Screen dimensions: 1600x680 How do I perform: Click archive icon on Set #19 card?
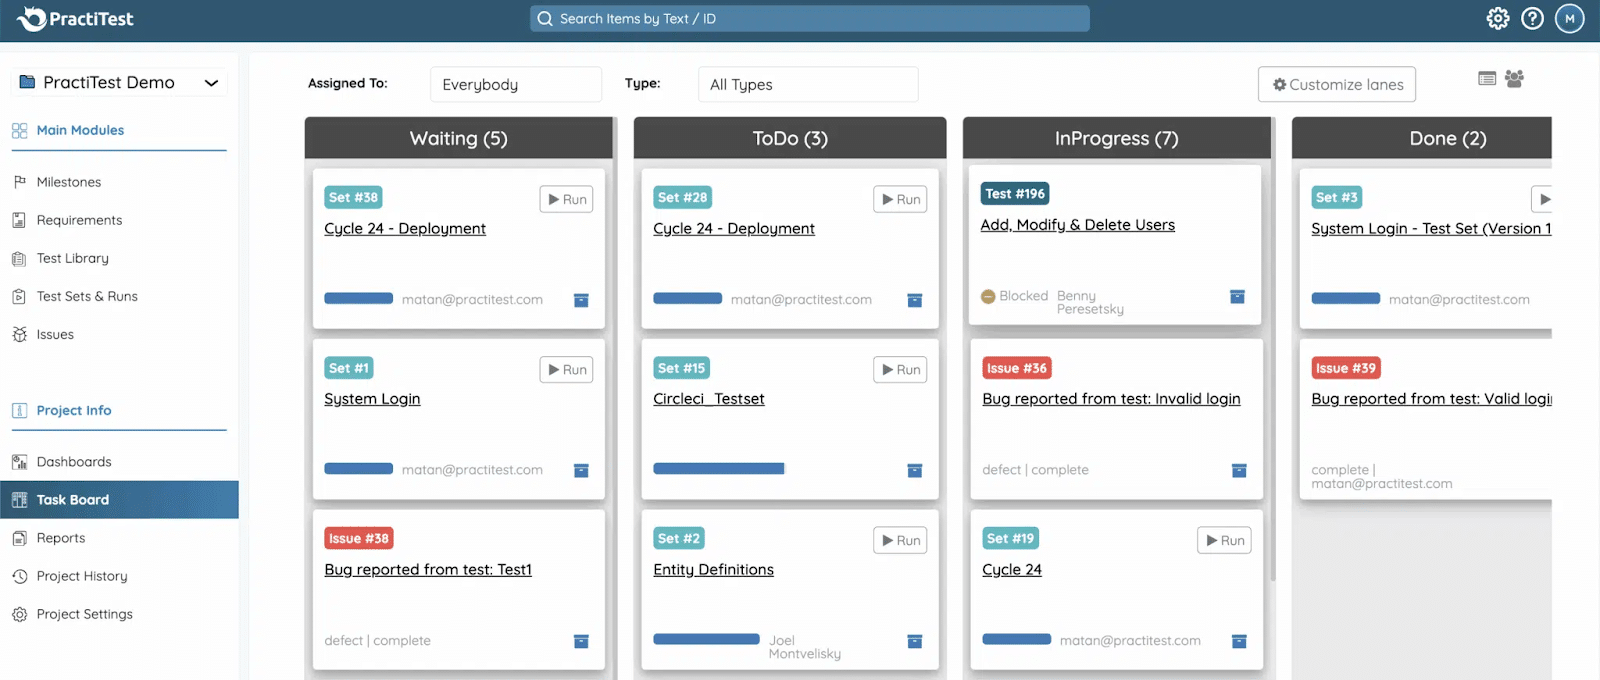click(x=1239, y=641)
